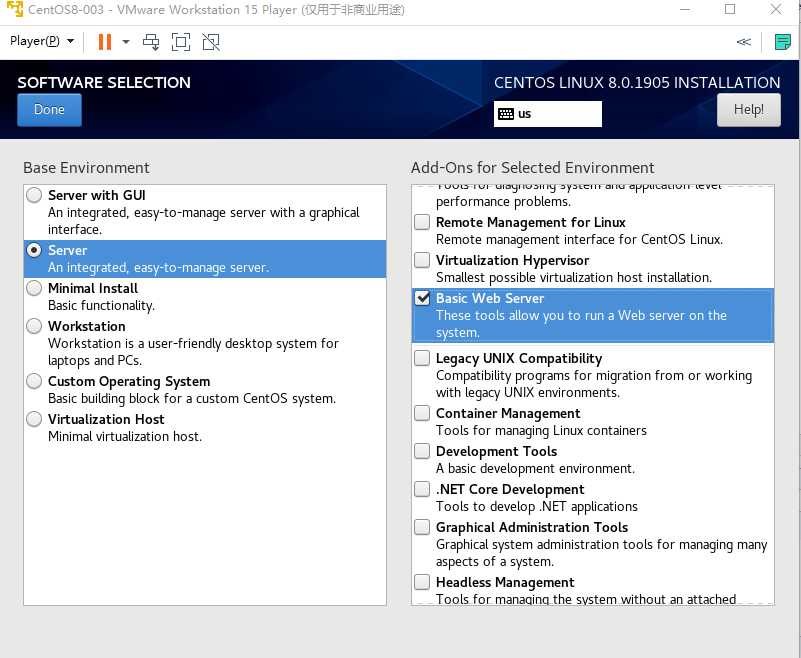Choose the Workstation environment
Image resolution: width=801 pixels, height=658 pixels.
pos(34,326)
